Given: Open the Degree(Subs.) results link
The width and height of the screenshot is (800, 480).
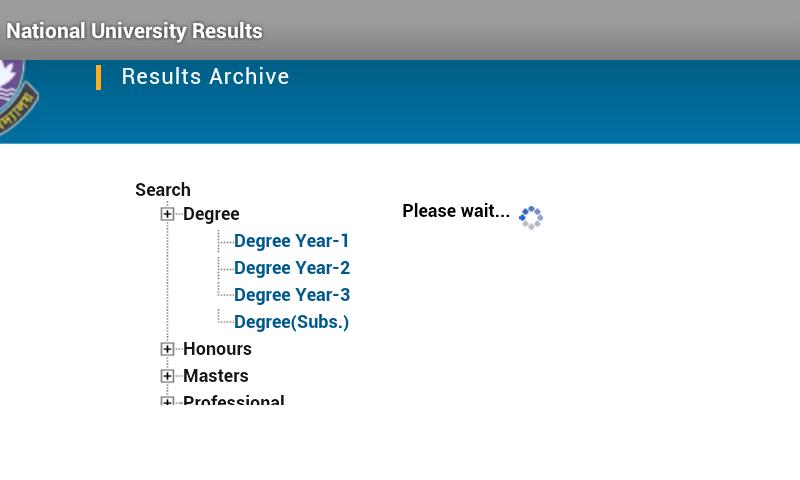Looking at the screenshot, I should tap(291, 322).
